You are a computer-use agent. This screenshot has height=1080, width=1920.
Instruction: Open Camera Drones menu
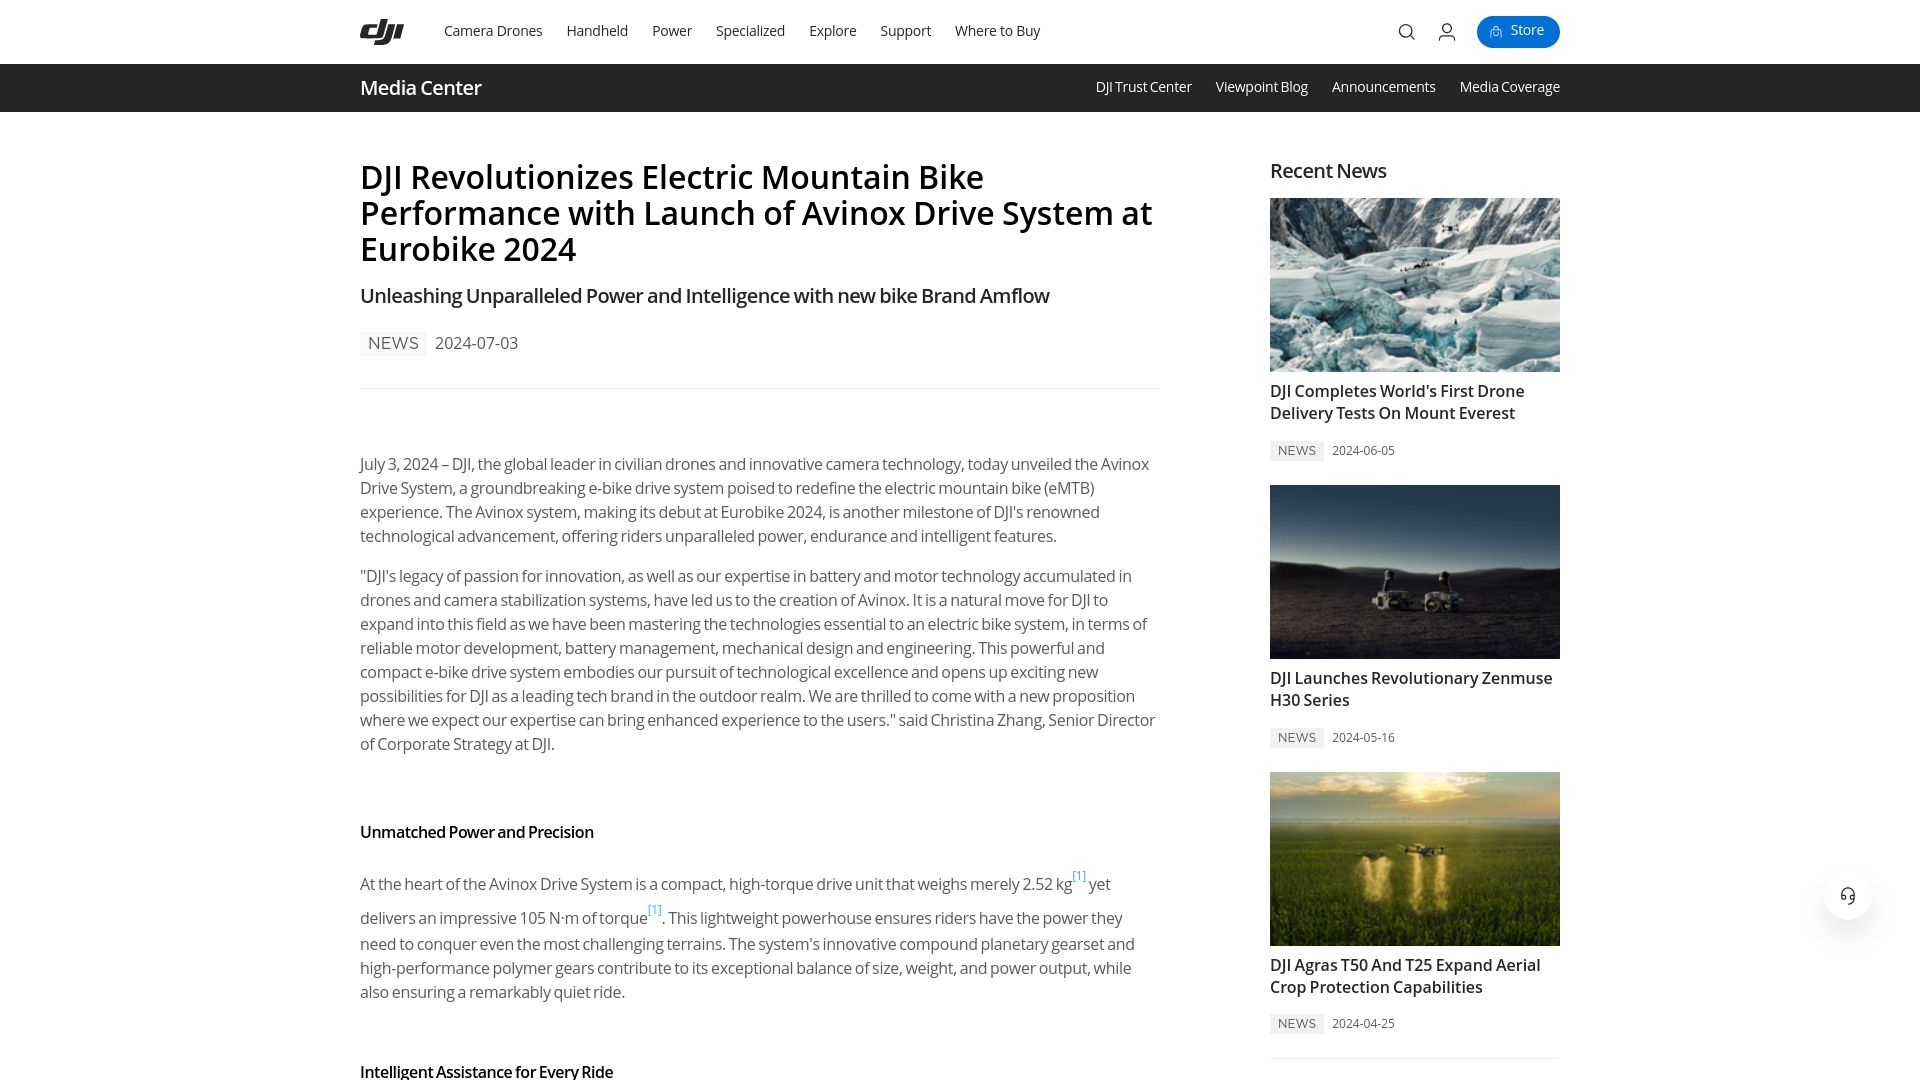493,31
